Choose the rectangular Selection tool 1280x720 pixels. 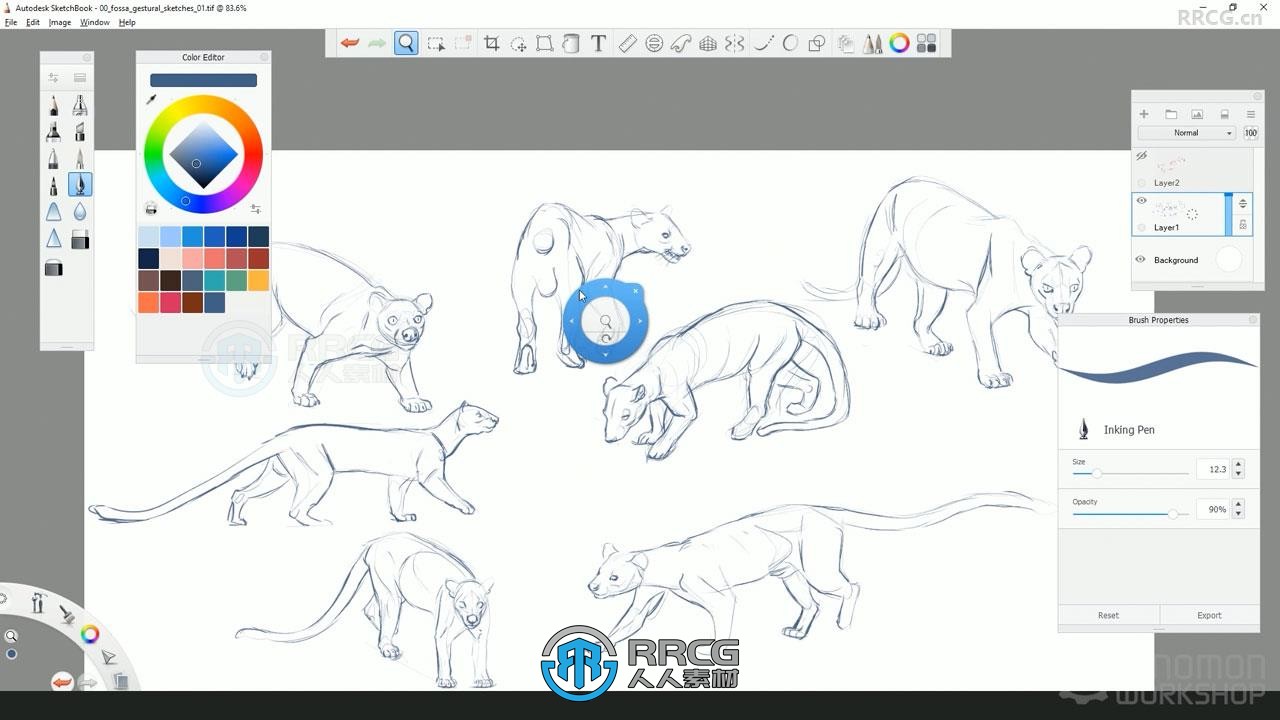(x=436, y=43)
